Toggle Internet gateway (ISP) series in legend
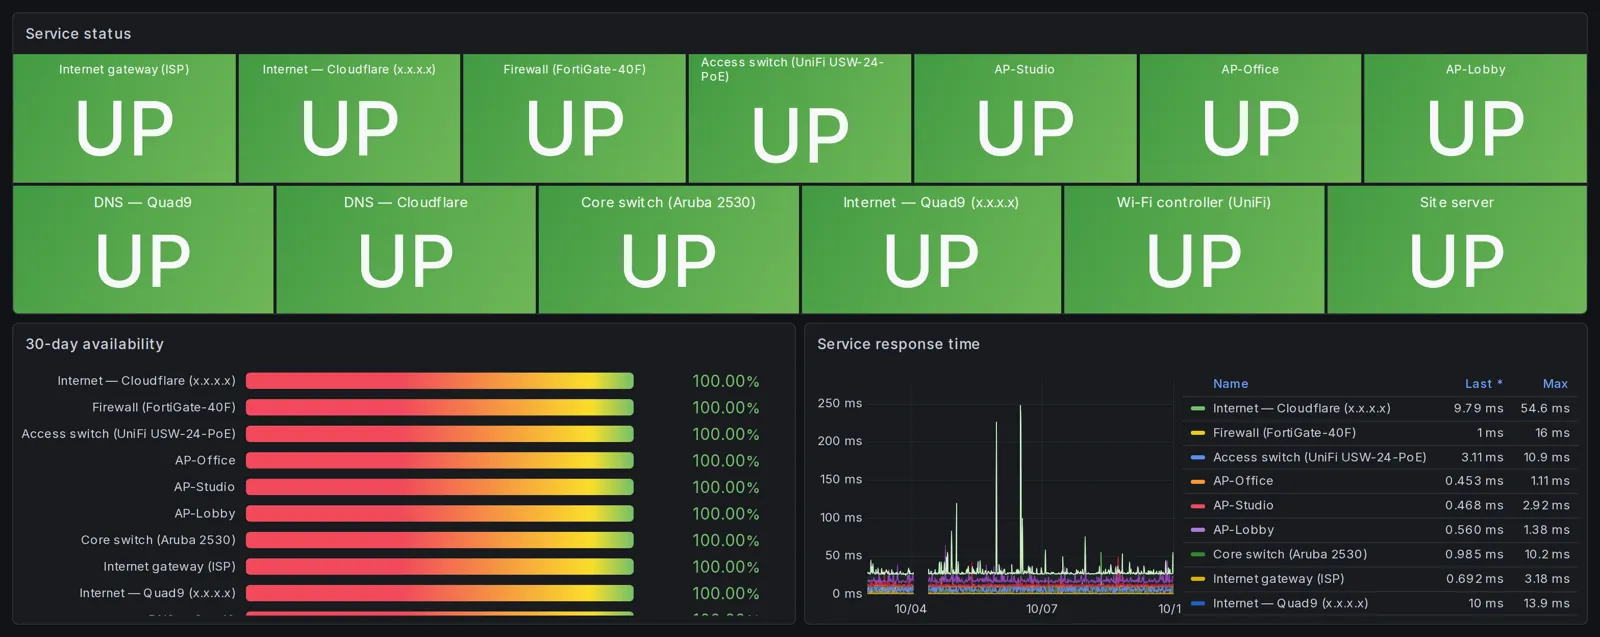The image size is (1600, 637). tap(1278, 579)
